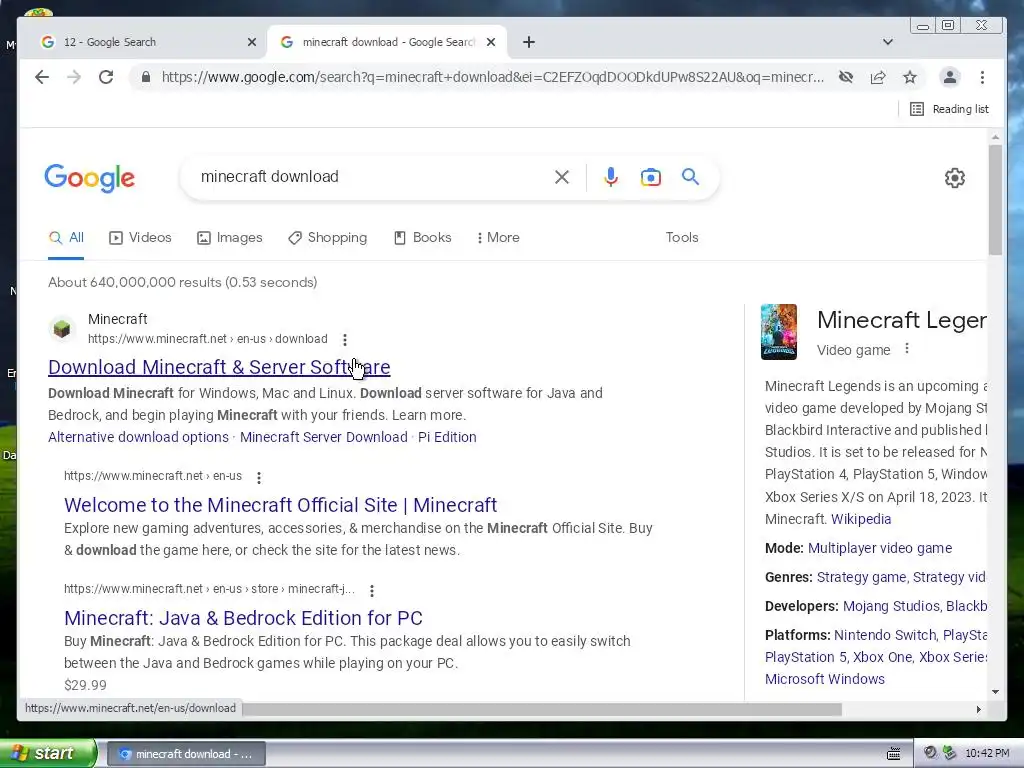Open the profile avatar icon
1024x768 pixels.
[x=950, y=77]
